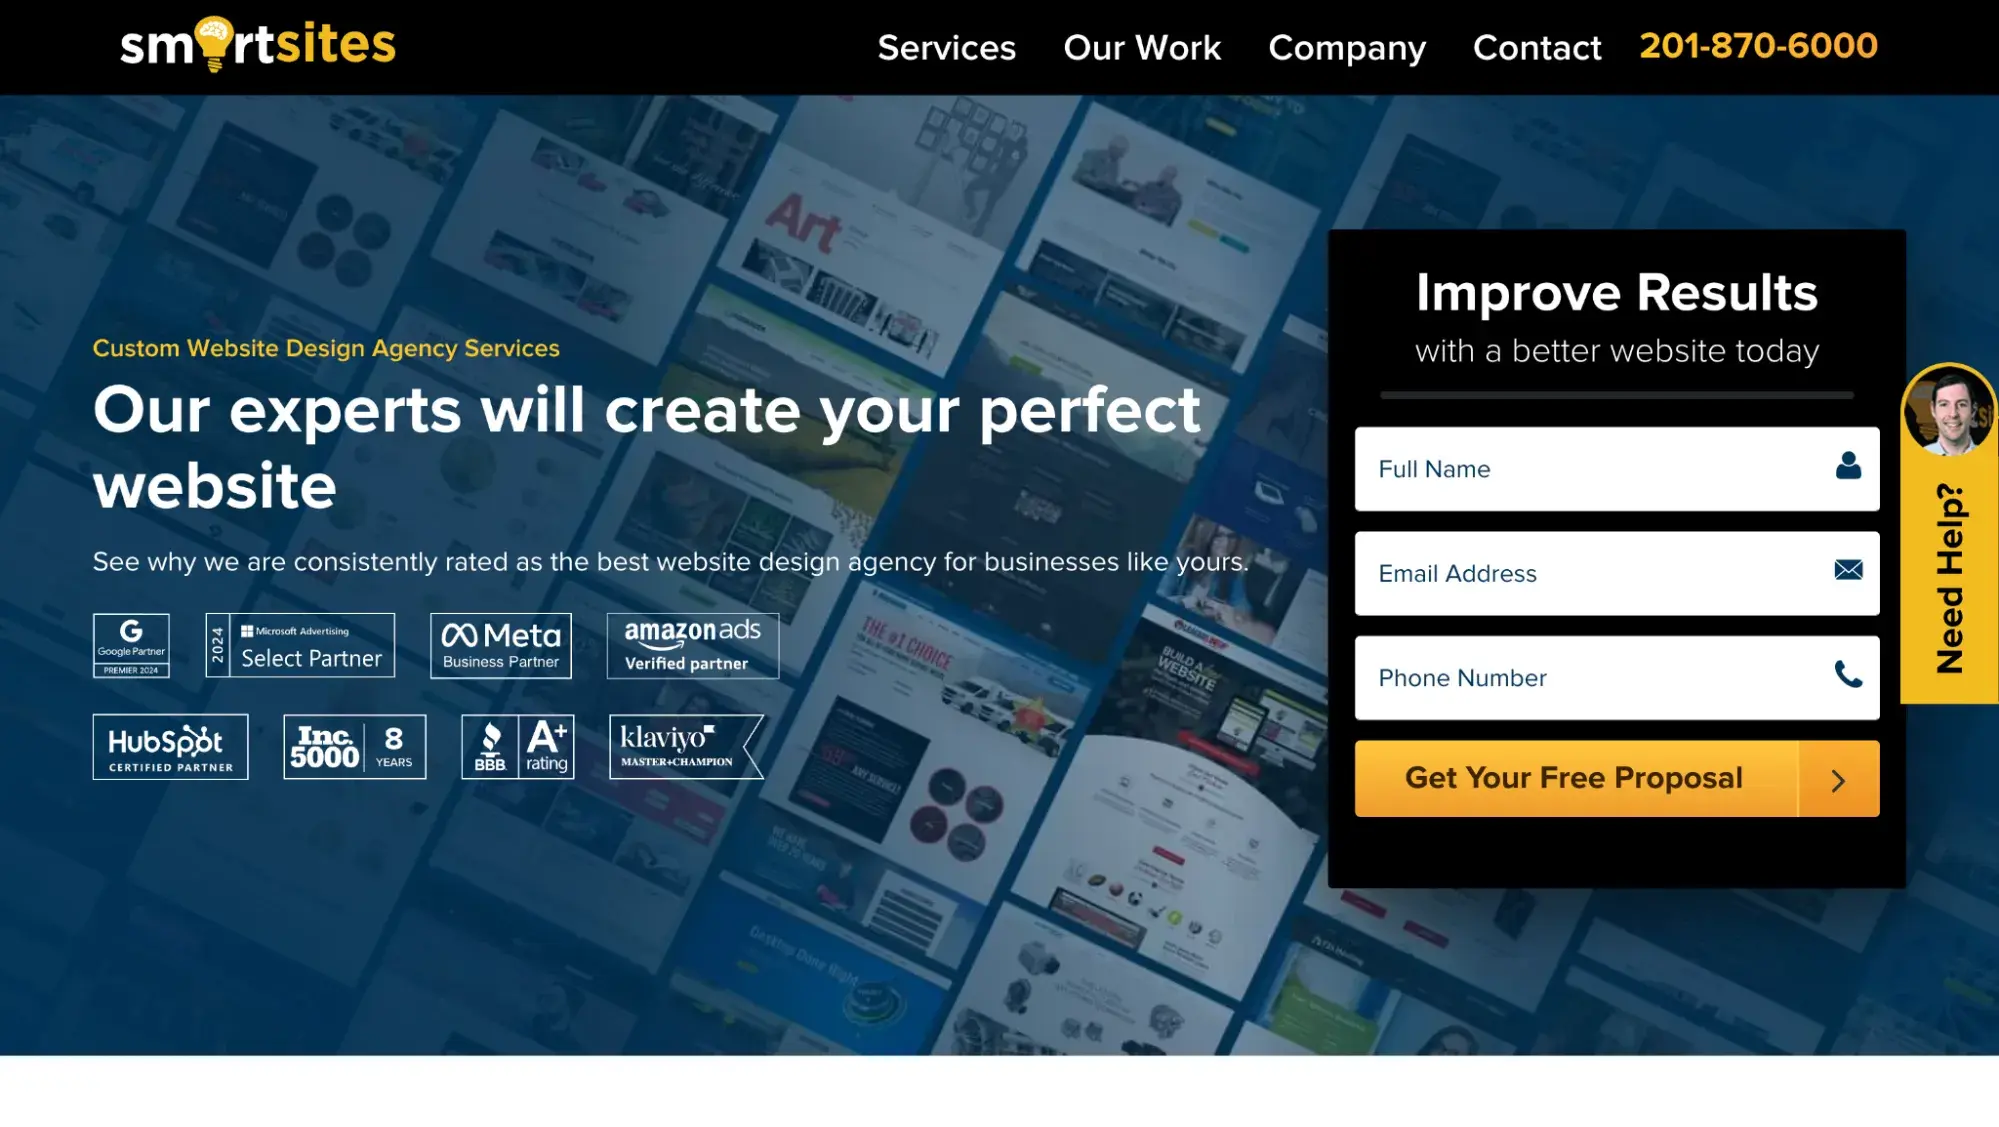This screenshot has width=1999, height=1127.
Task: Click the BBB A+ Rating badge
Action: click(x=518, y=745)
